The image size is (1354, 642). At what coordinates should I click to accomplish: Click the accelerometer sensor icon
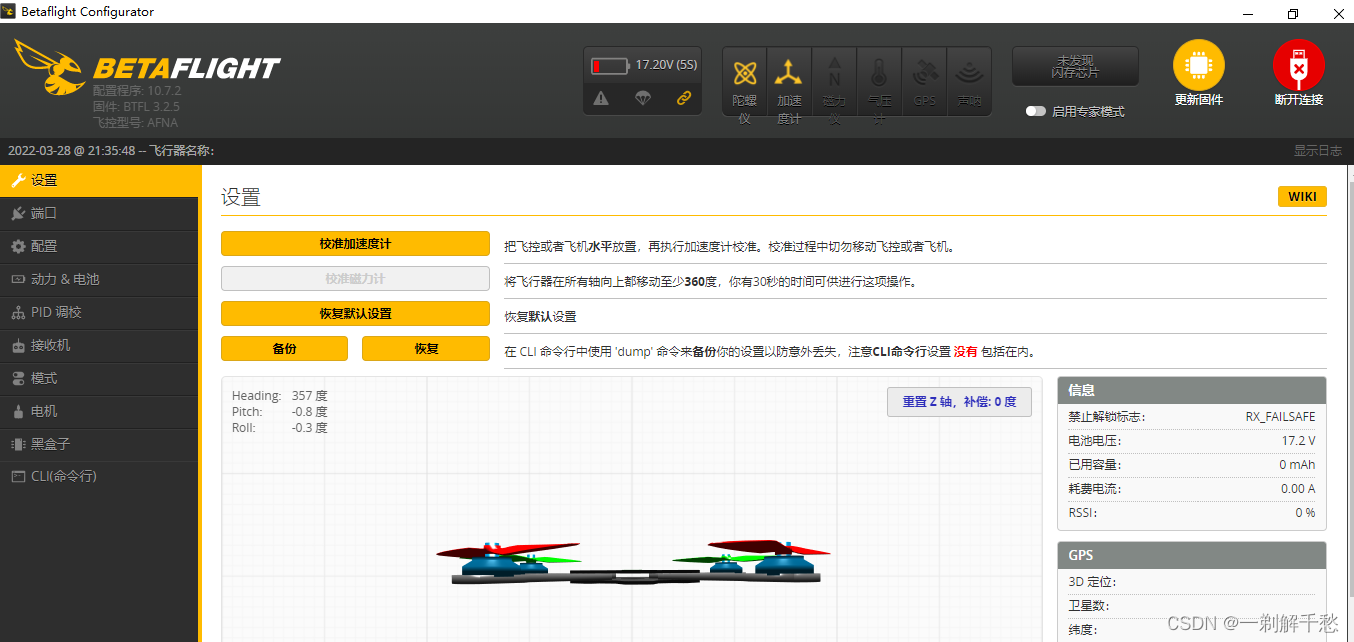tap(789, 73)
